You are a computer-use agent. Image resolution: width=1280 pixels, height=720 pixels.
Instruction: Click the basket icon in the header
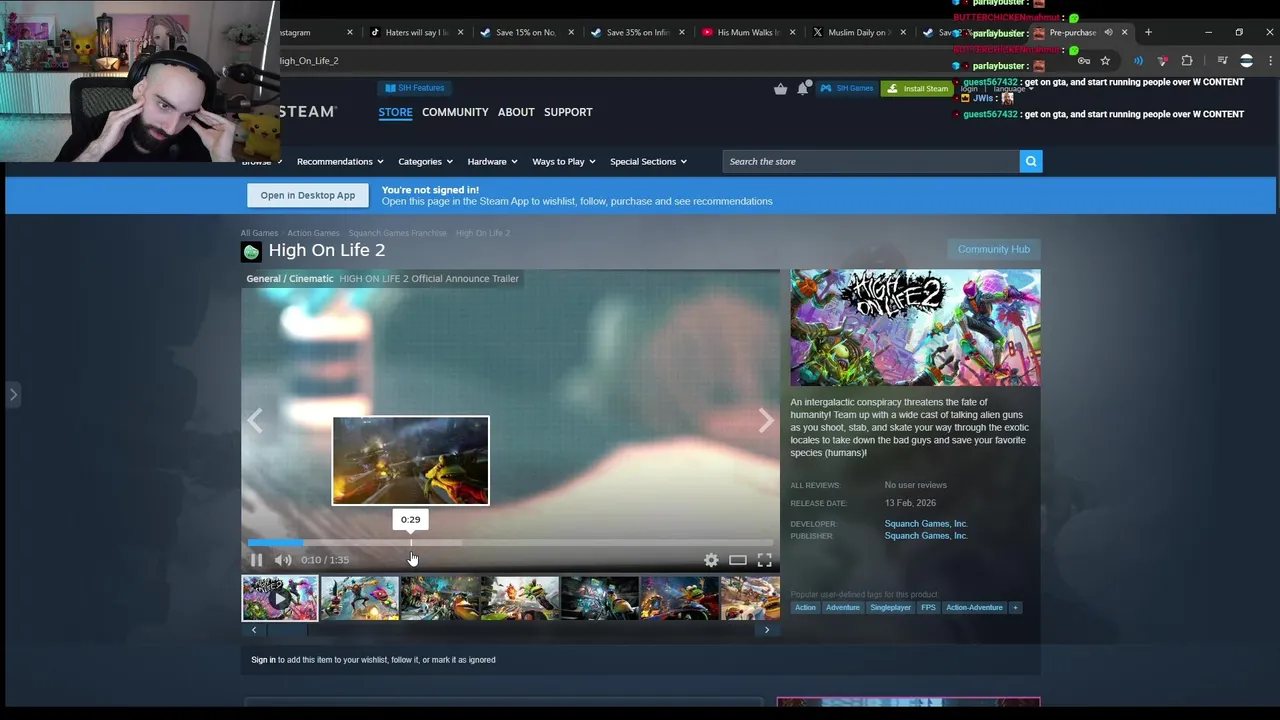tap(780, 89)
